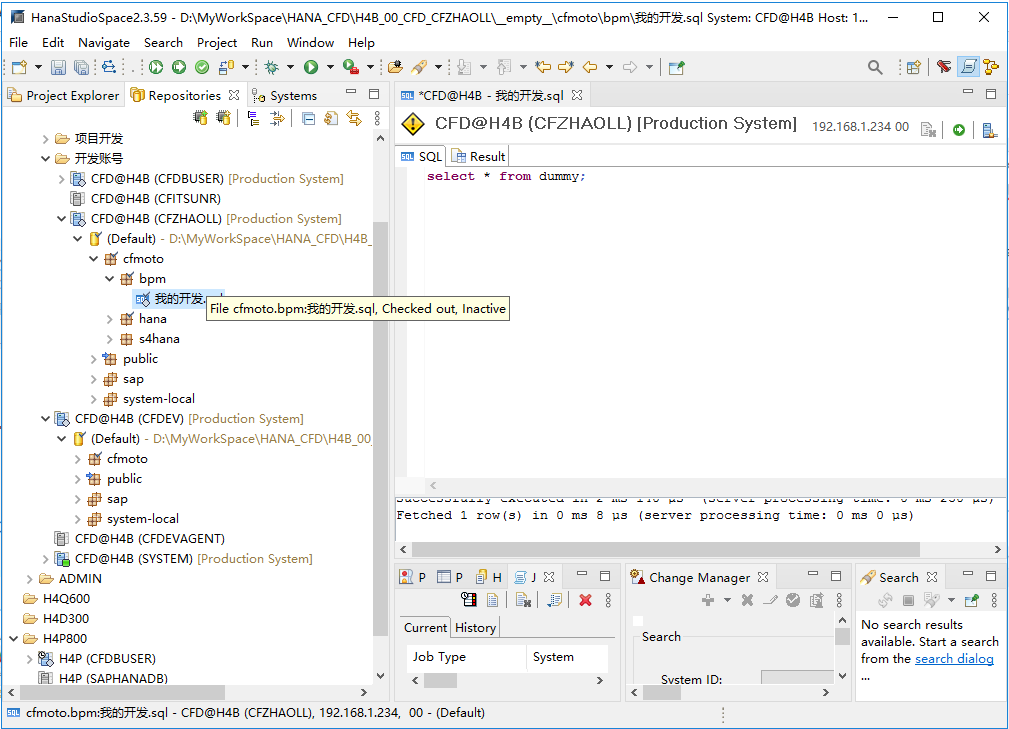This screenshot has height=729, width=1009.
Task: Click the console output horizontal scrollbar
Action: click(665, 549)
